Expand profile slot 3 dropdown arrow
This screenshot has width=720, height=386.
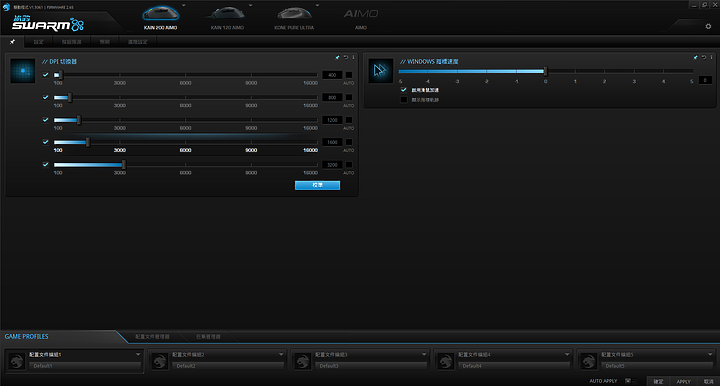click(x=424, y=354)
